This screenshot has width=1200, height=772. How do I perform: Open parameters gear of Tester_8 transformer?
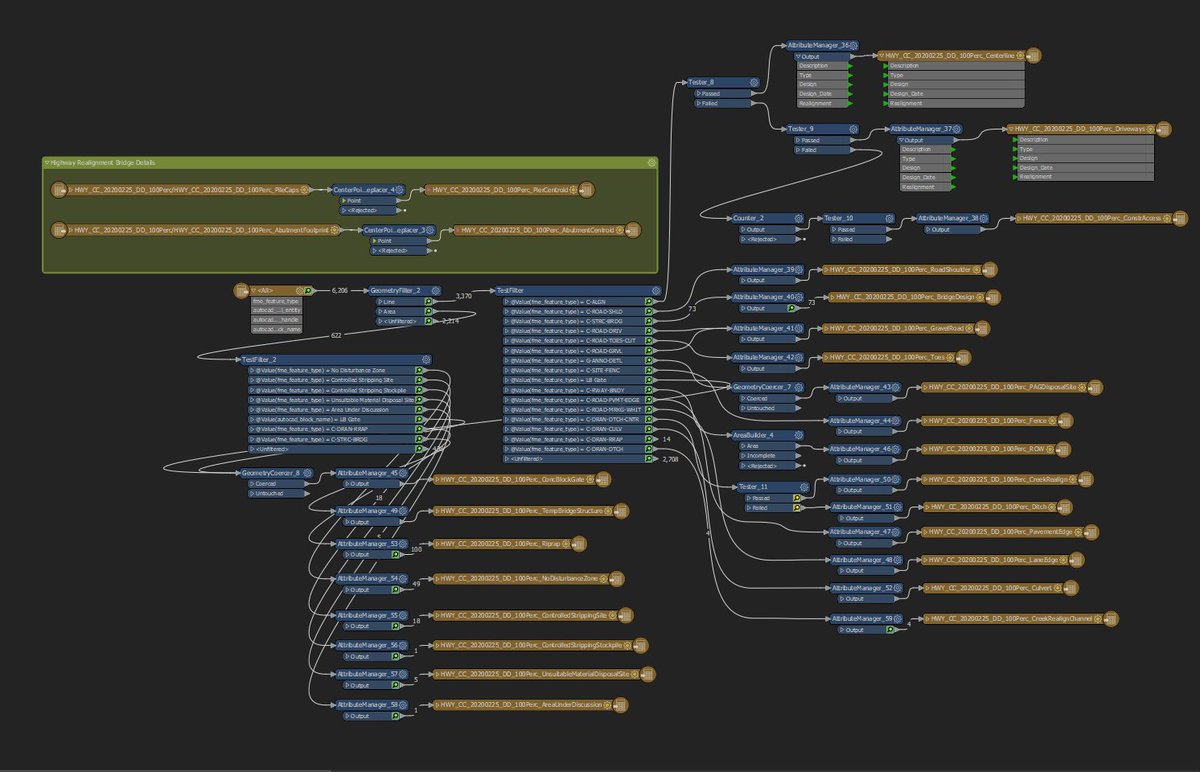754,83
